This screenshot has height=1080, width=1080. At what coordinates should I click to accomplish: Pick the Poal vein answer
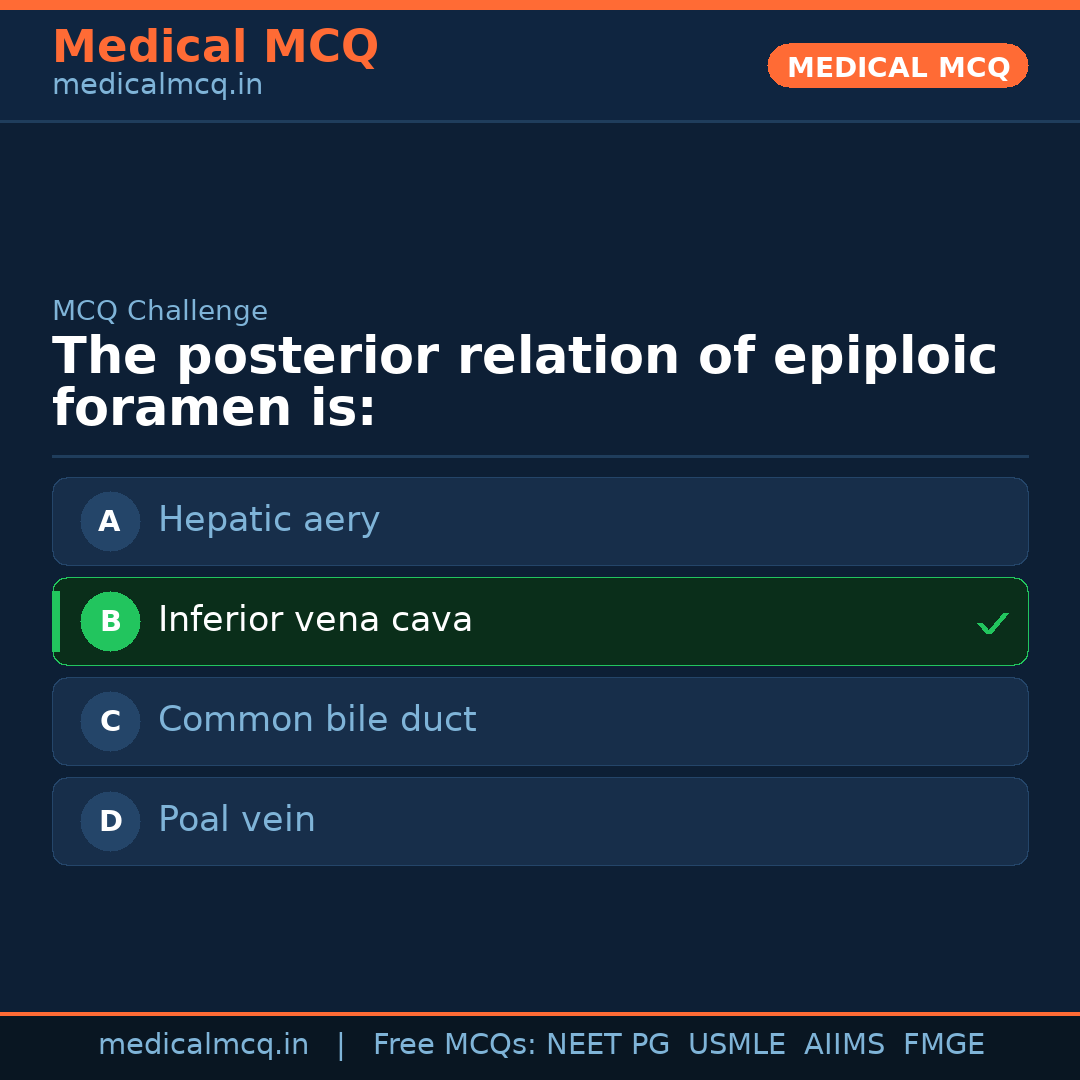click(236, 820)
